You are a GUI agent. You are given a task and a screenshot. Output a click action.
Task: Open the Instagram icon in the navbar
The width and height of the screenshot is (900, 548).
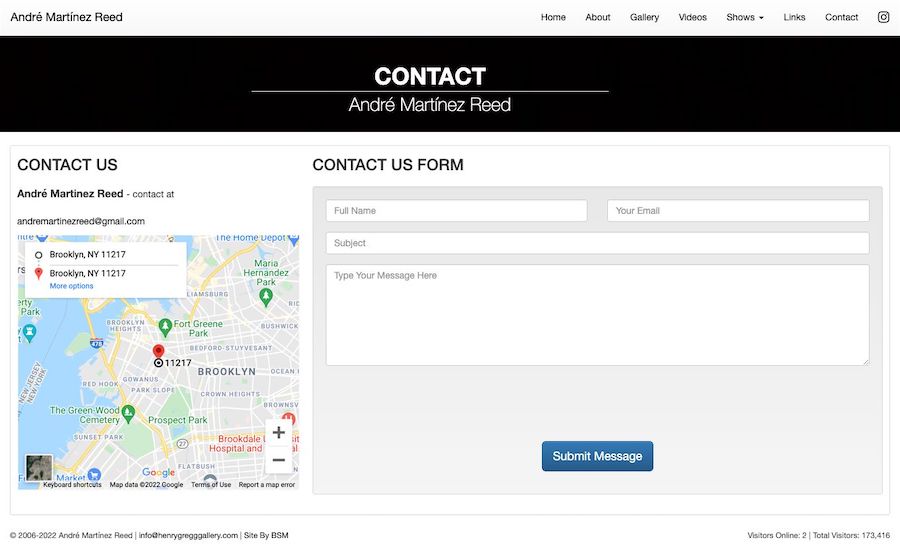883,17
